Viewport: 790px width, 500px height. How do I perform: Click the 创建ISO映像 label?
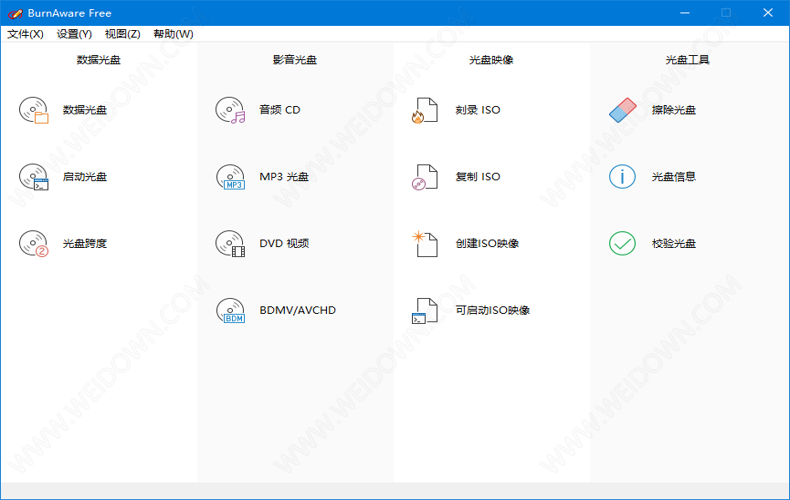click(x=487, y=243)
